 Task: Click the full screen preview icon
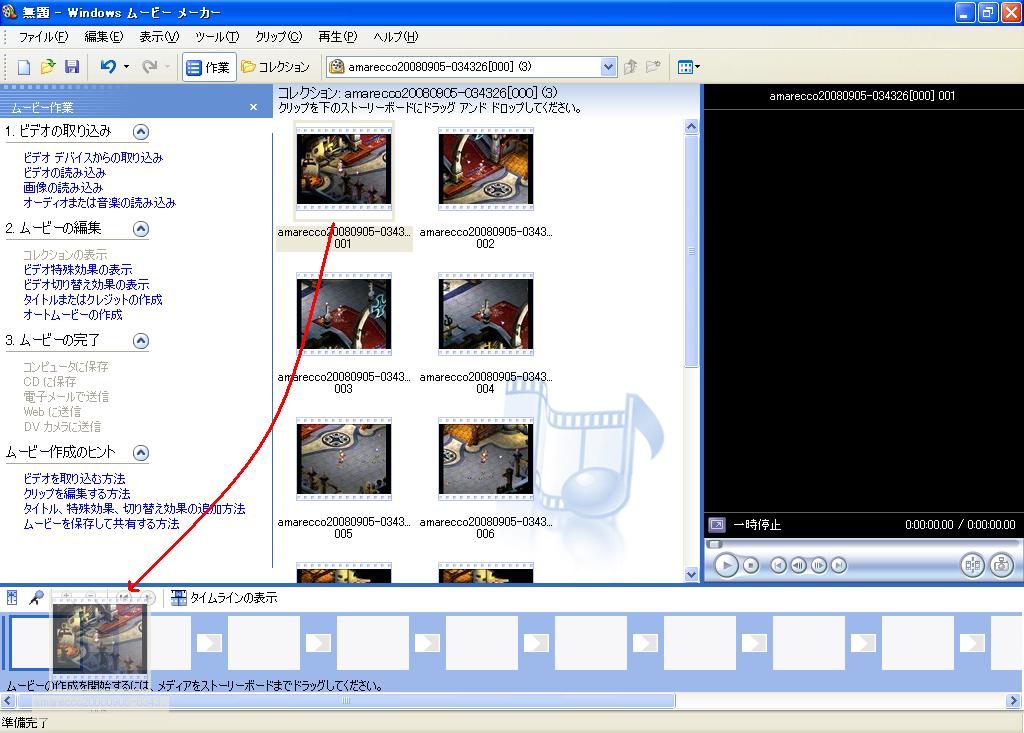point(717,525)
